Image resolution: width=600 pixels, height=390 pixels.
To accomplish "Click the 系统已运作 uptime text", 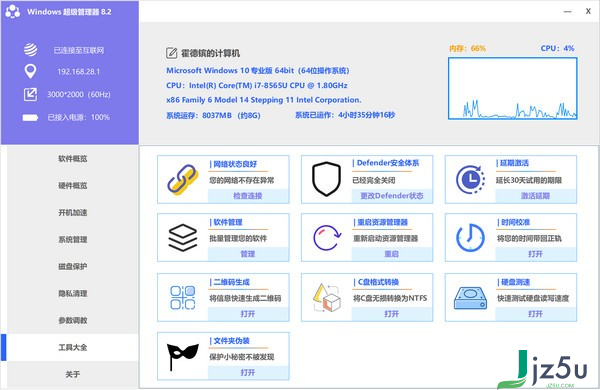I will [345, 115].
